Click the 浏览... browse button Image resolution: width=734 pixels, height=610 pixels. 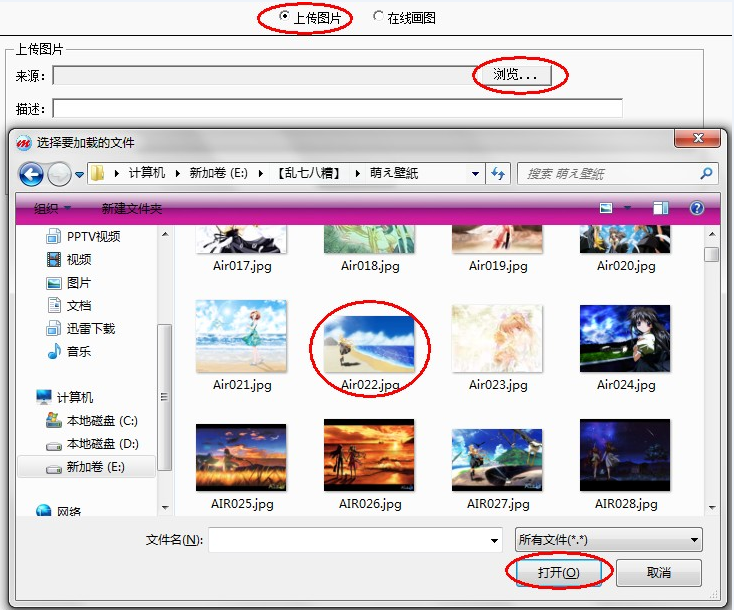[515, 74]
